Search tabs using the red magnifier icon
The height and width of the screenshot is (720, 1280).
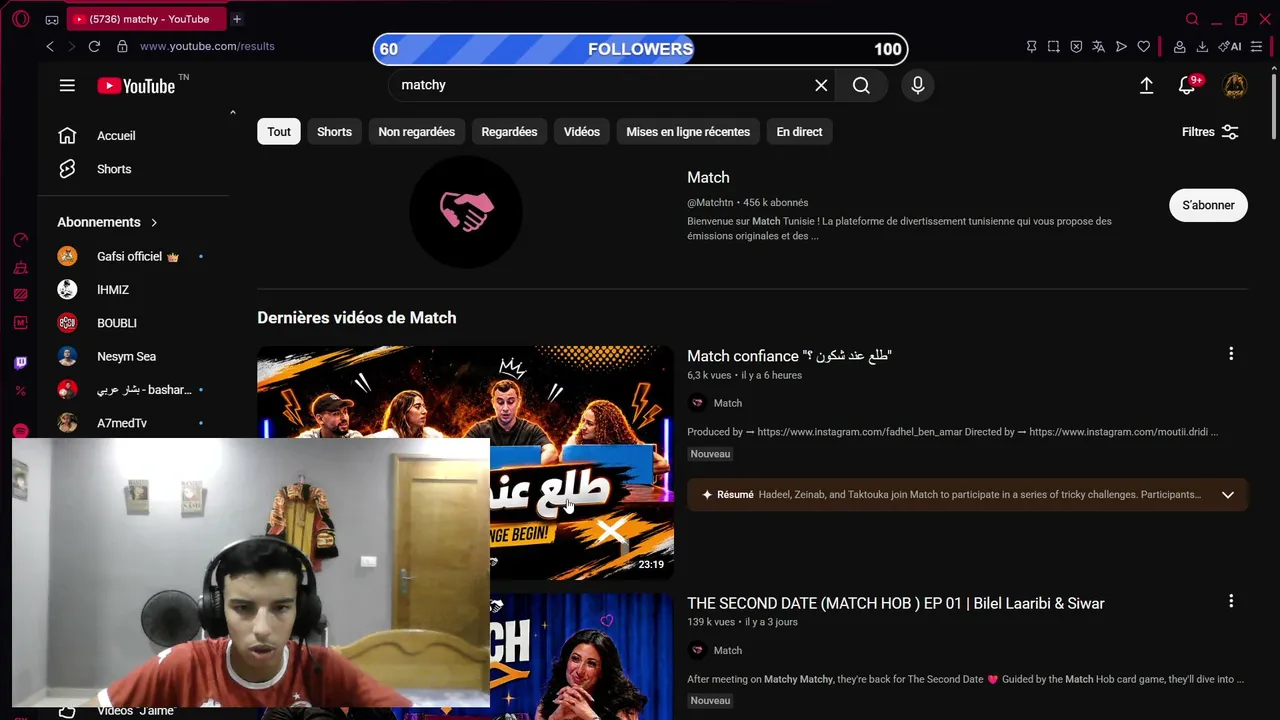click(1192, 19)
